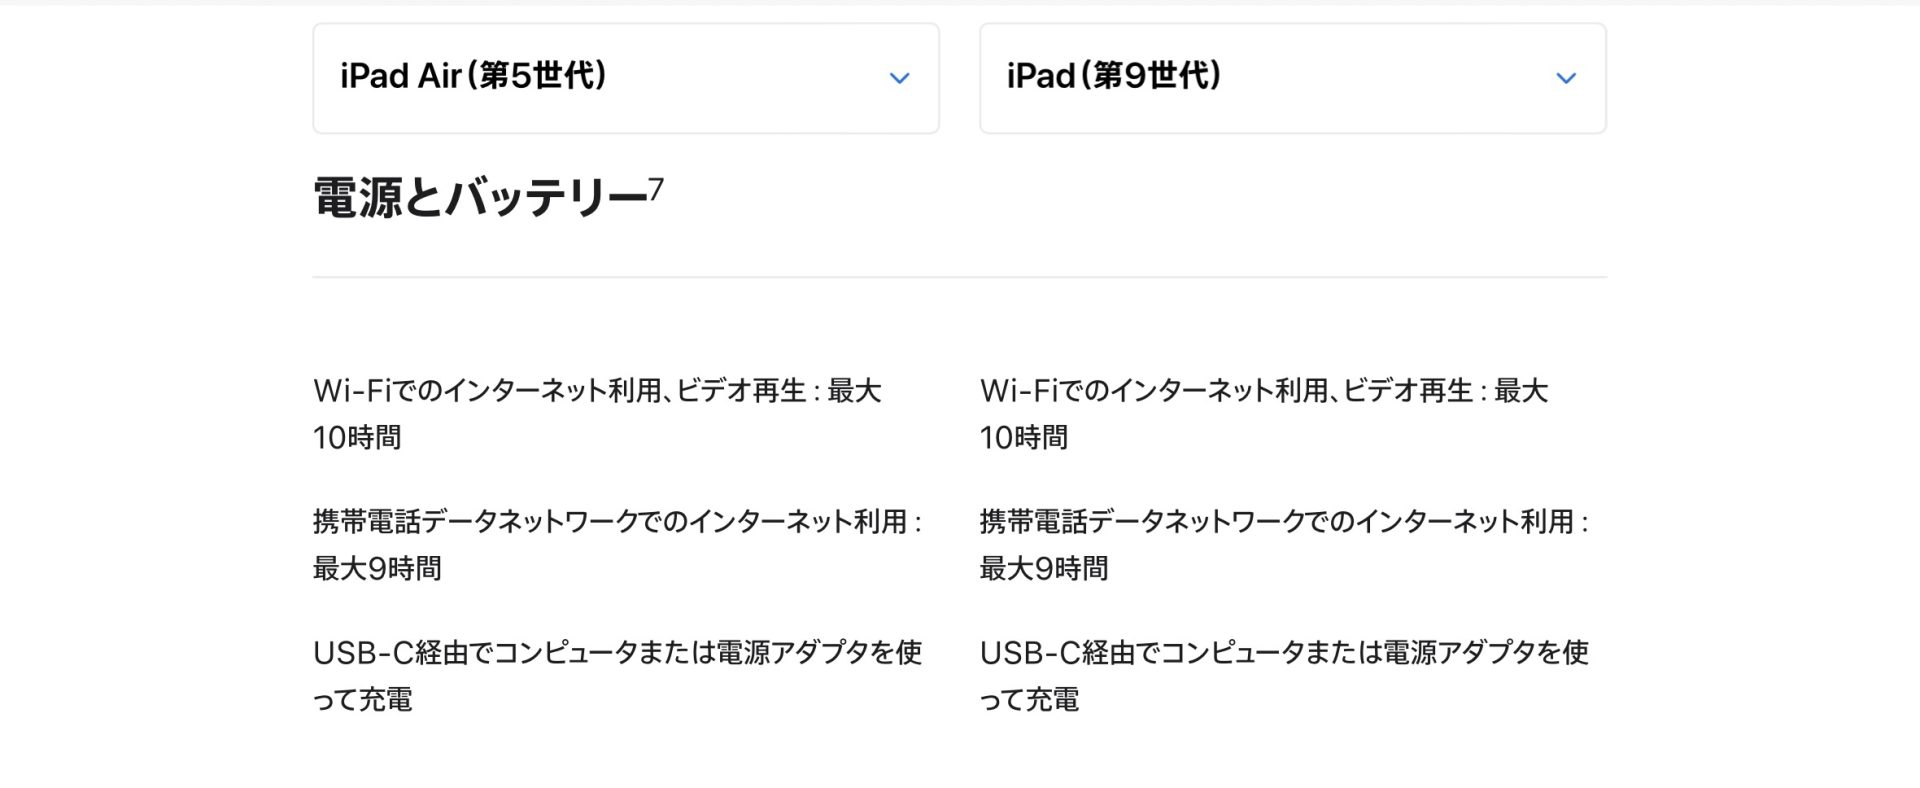The width and height of the screenshot is (1920, 788).
Task: Click the iPad (第9世代) label text
Action: click(x=1114, y=76)
